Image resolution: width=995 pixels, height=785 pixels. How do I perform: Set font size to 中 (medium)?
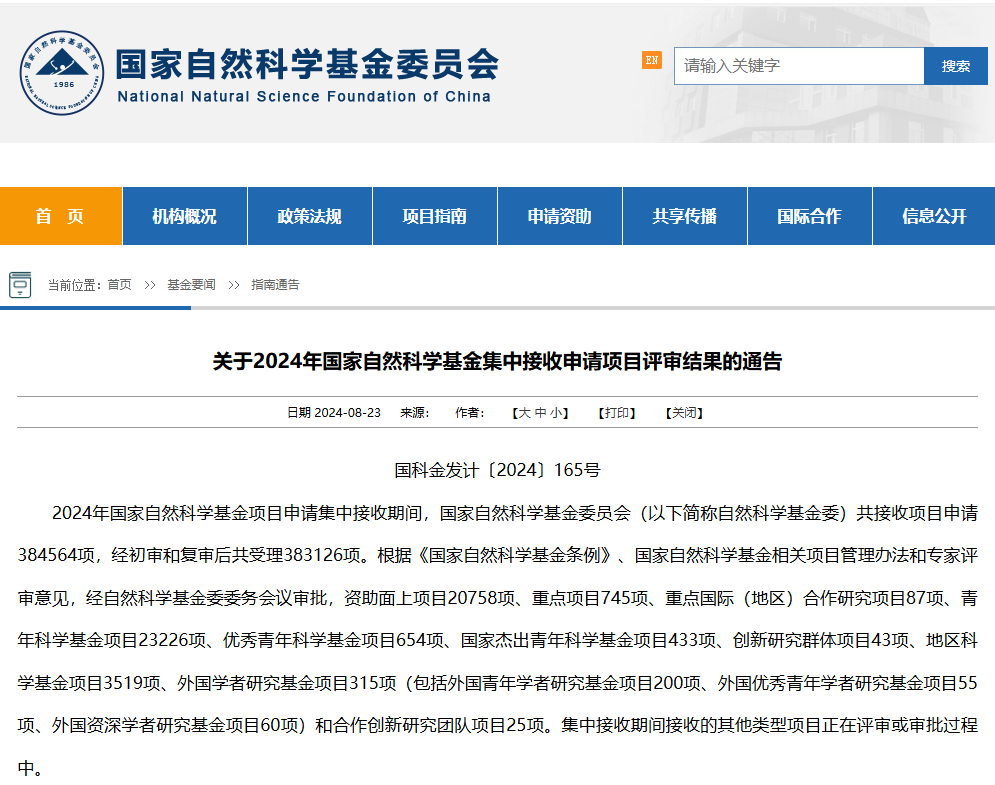pos(540,413)
